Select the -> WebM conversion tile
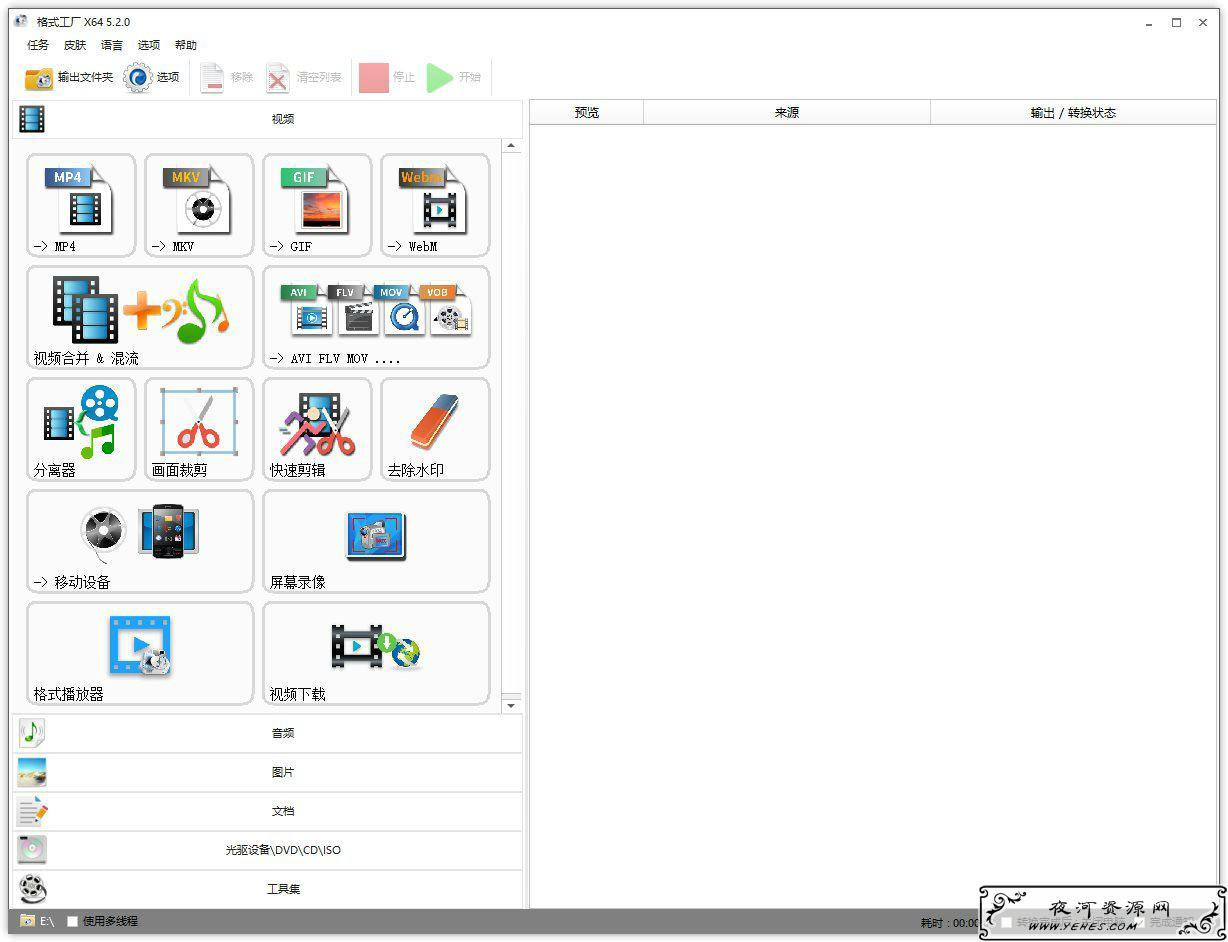The width and height of the screenshot is (1228, 942). [x=435, y=205]
